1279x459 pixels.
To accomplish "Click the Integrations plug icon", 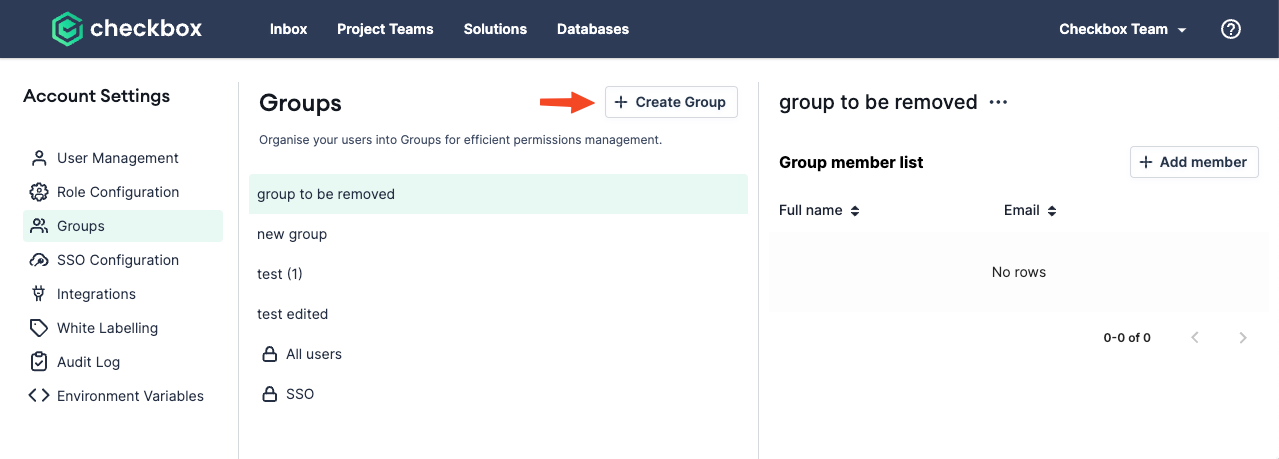I will (x=39, y=294).
